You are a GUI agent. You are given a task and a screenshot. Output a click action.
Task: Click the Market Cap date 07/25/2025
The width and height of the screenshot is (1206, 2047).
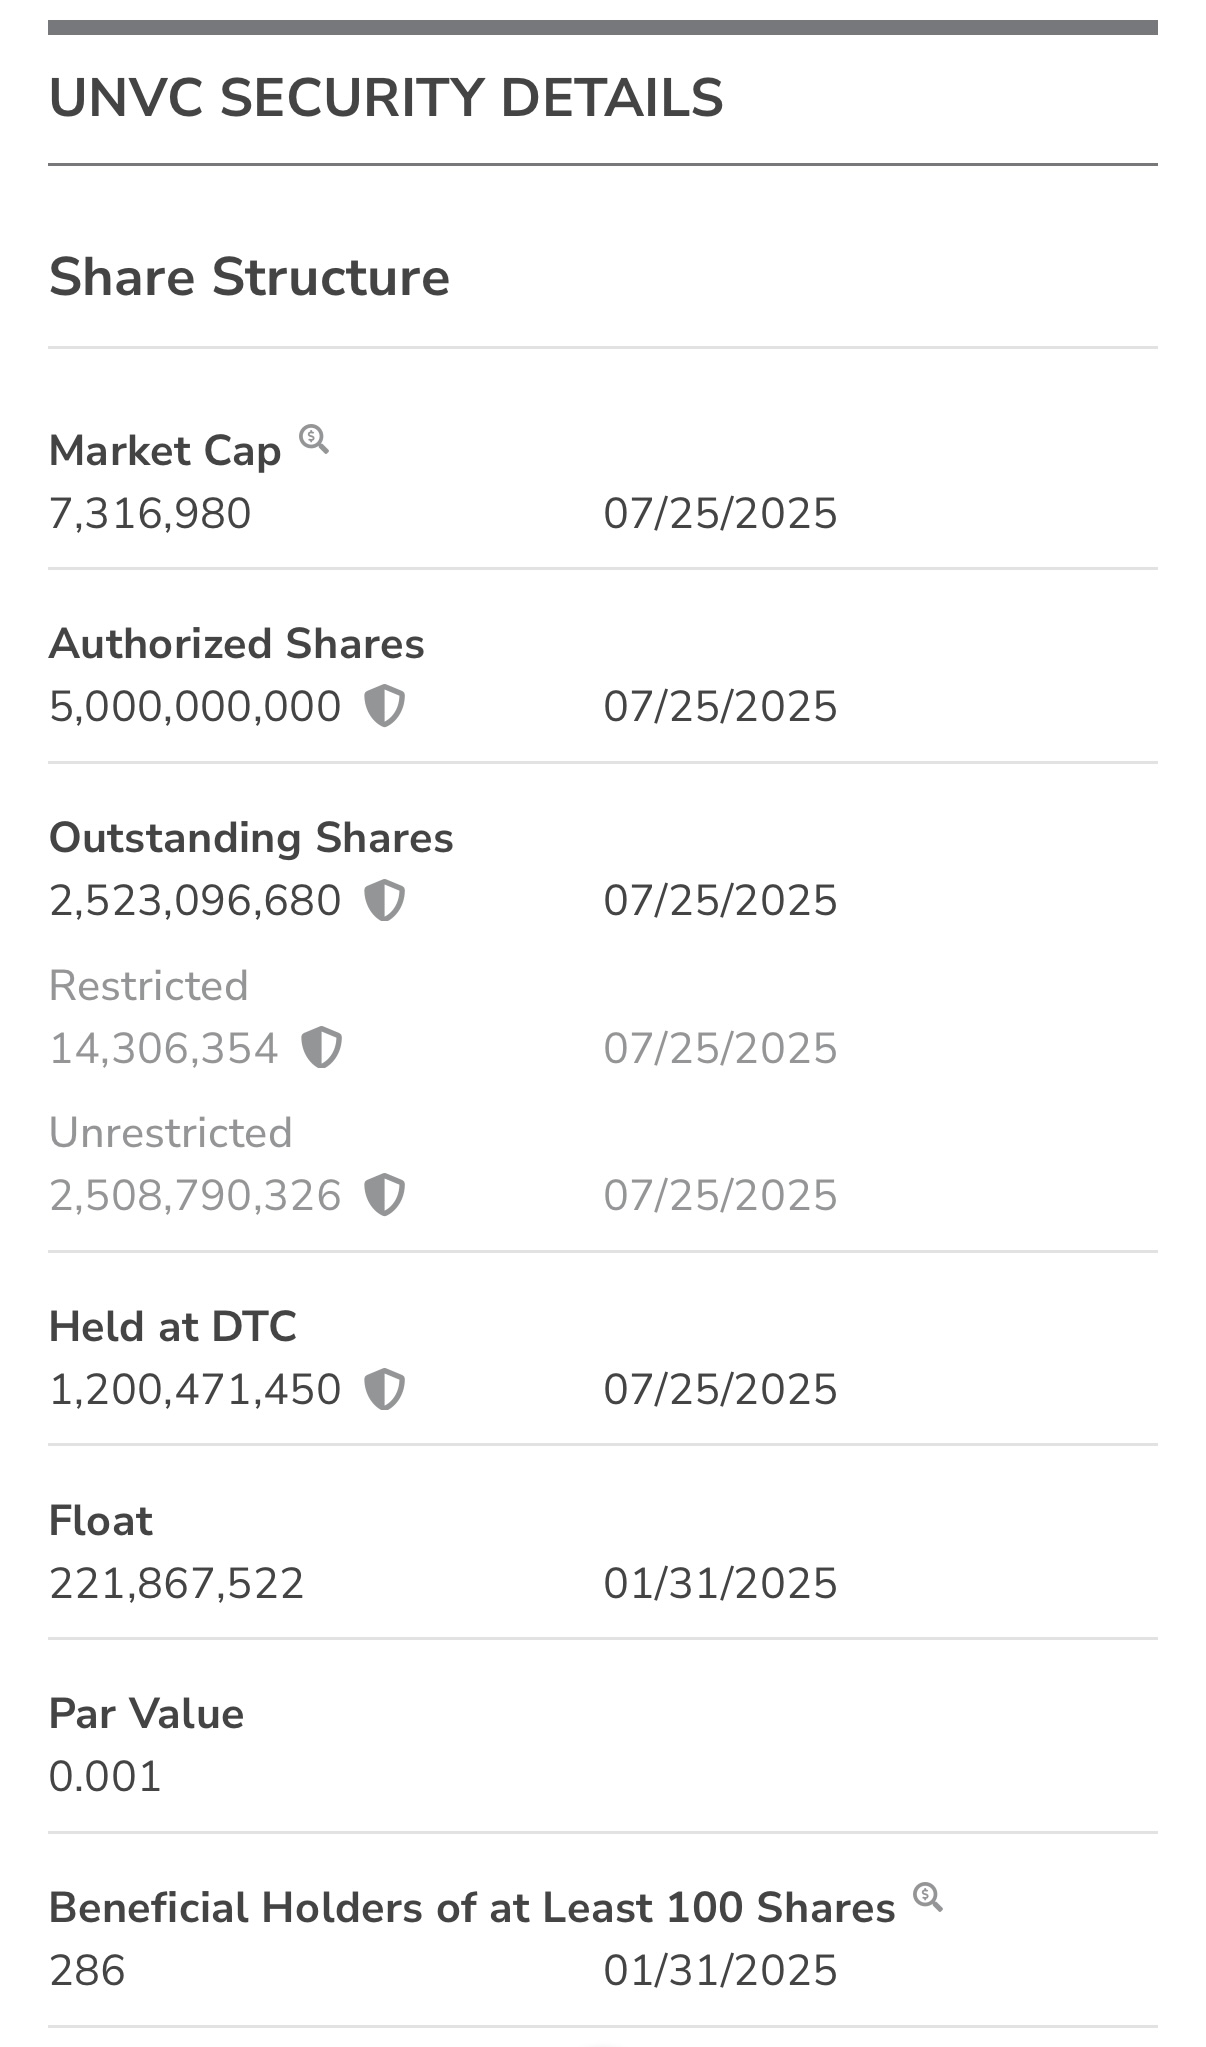tap(720, 514)
